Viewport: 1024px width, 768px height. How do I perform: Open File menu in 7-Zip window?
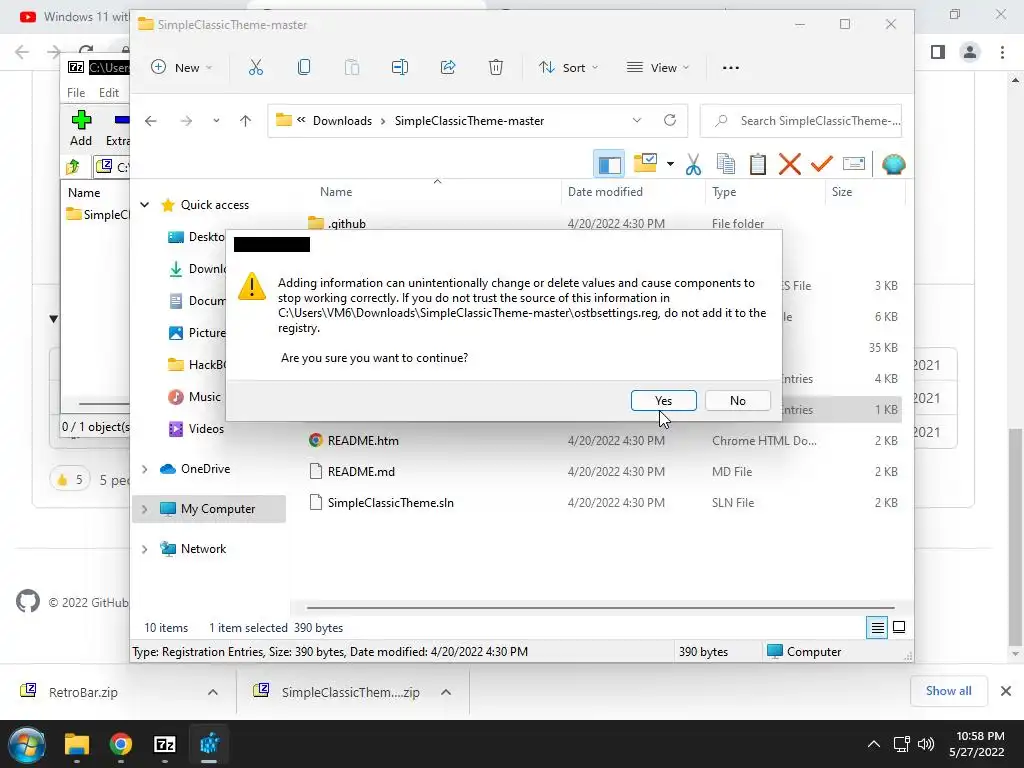tap(76, 93)
